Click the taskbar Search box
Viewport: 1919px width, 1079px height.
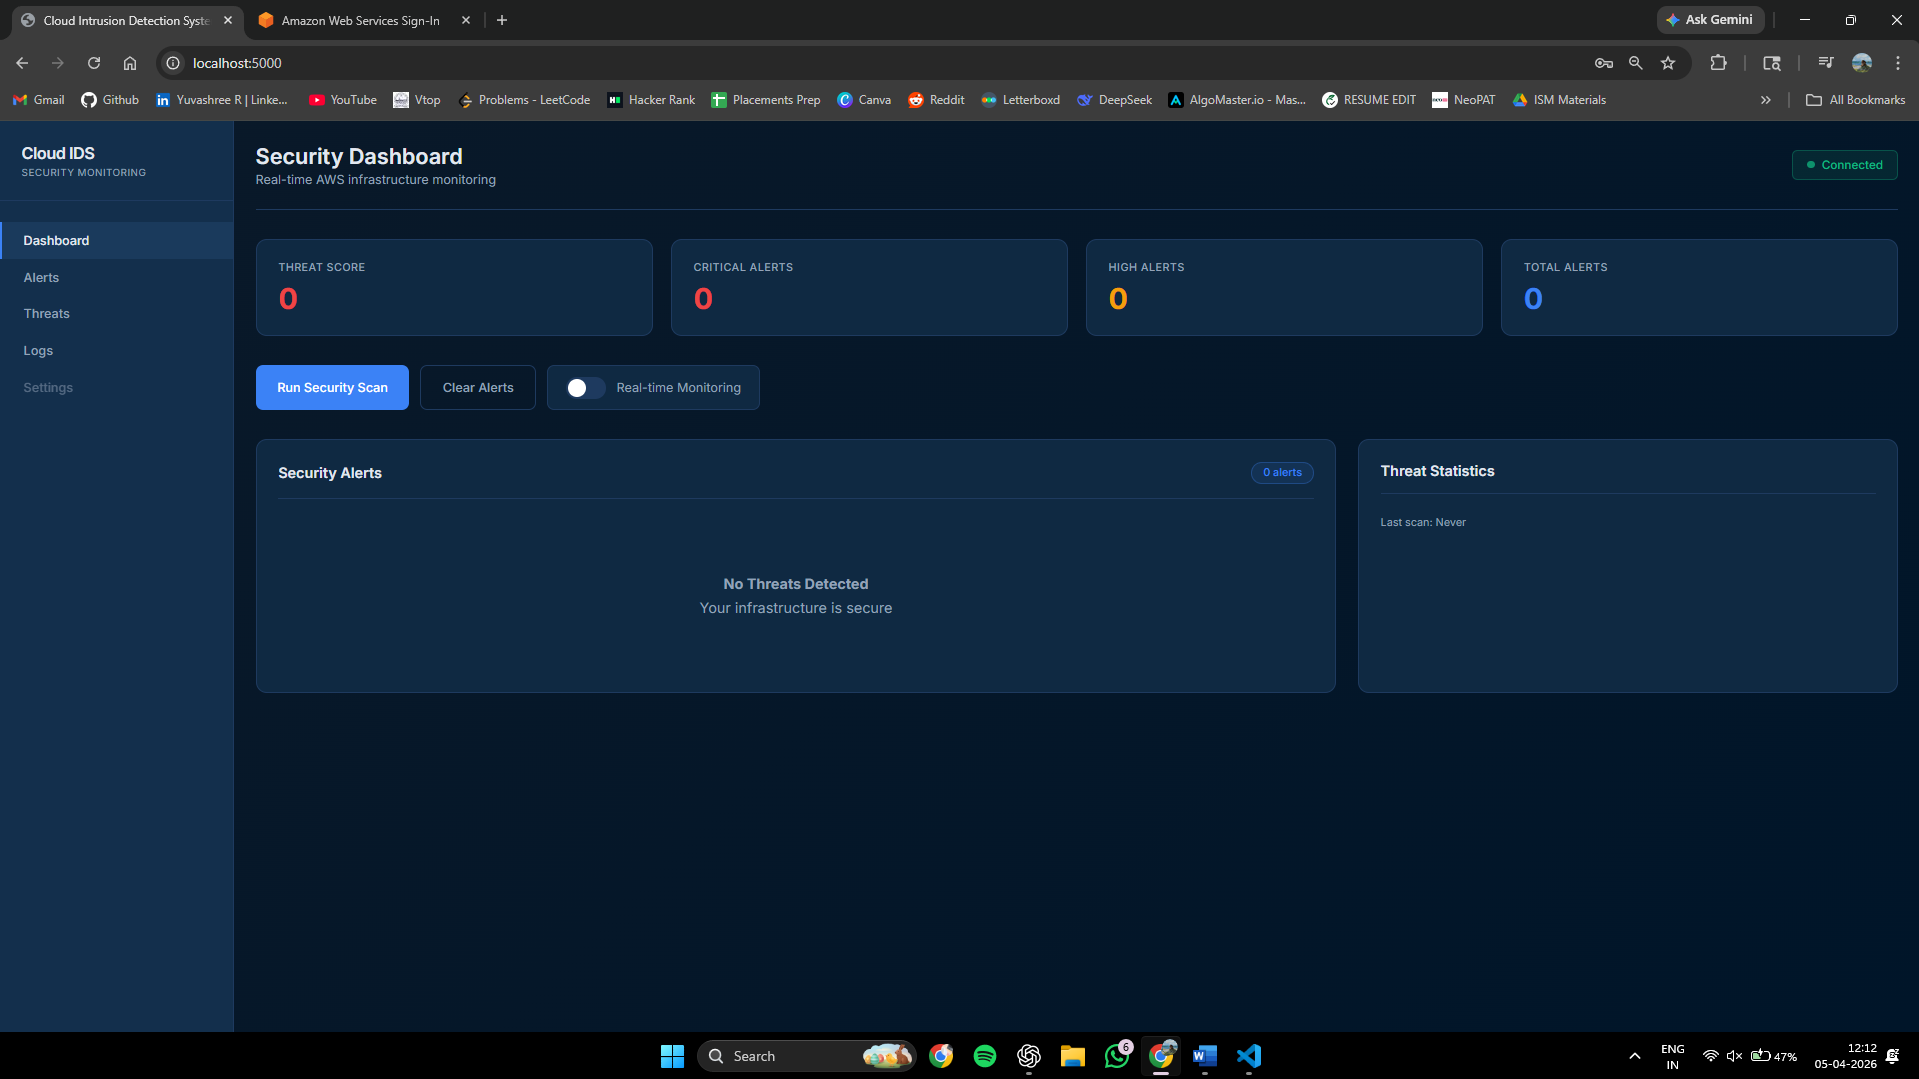[x=806, y=1056]
